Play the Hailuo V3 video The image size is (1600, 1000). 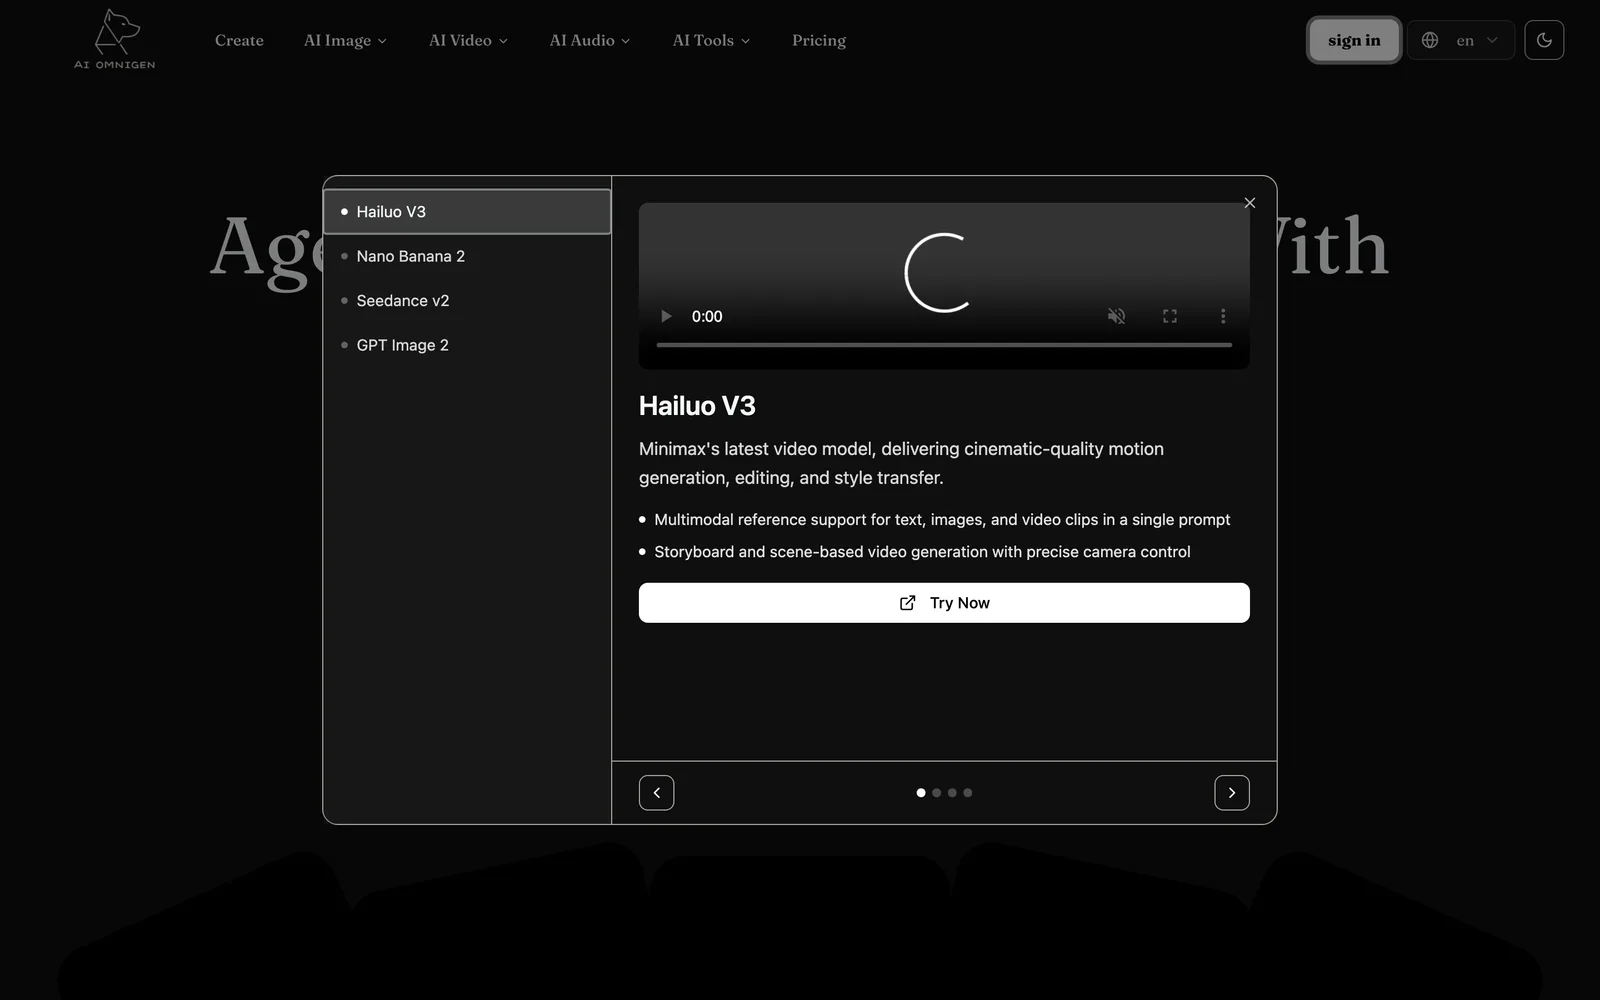(666, 316)
